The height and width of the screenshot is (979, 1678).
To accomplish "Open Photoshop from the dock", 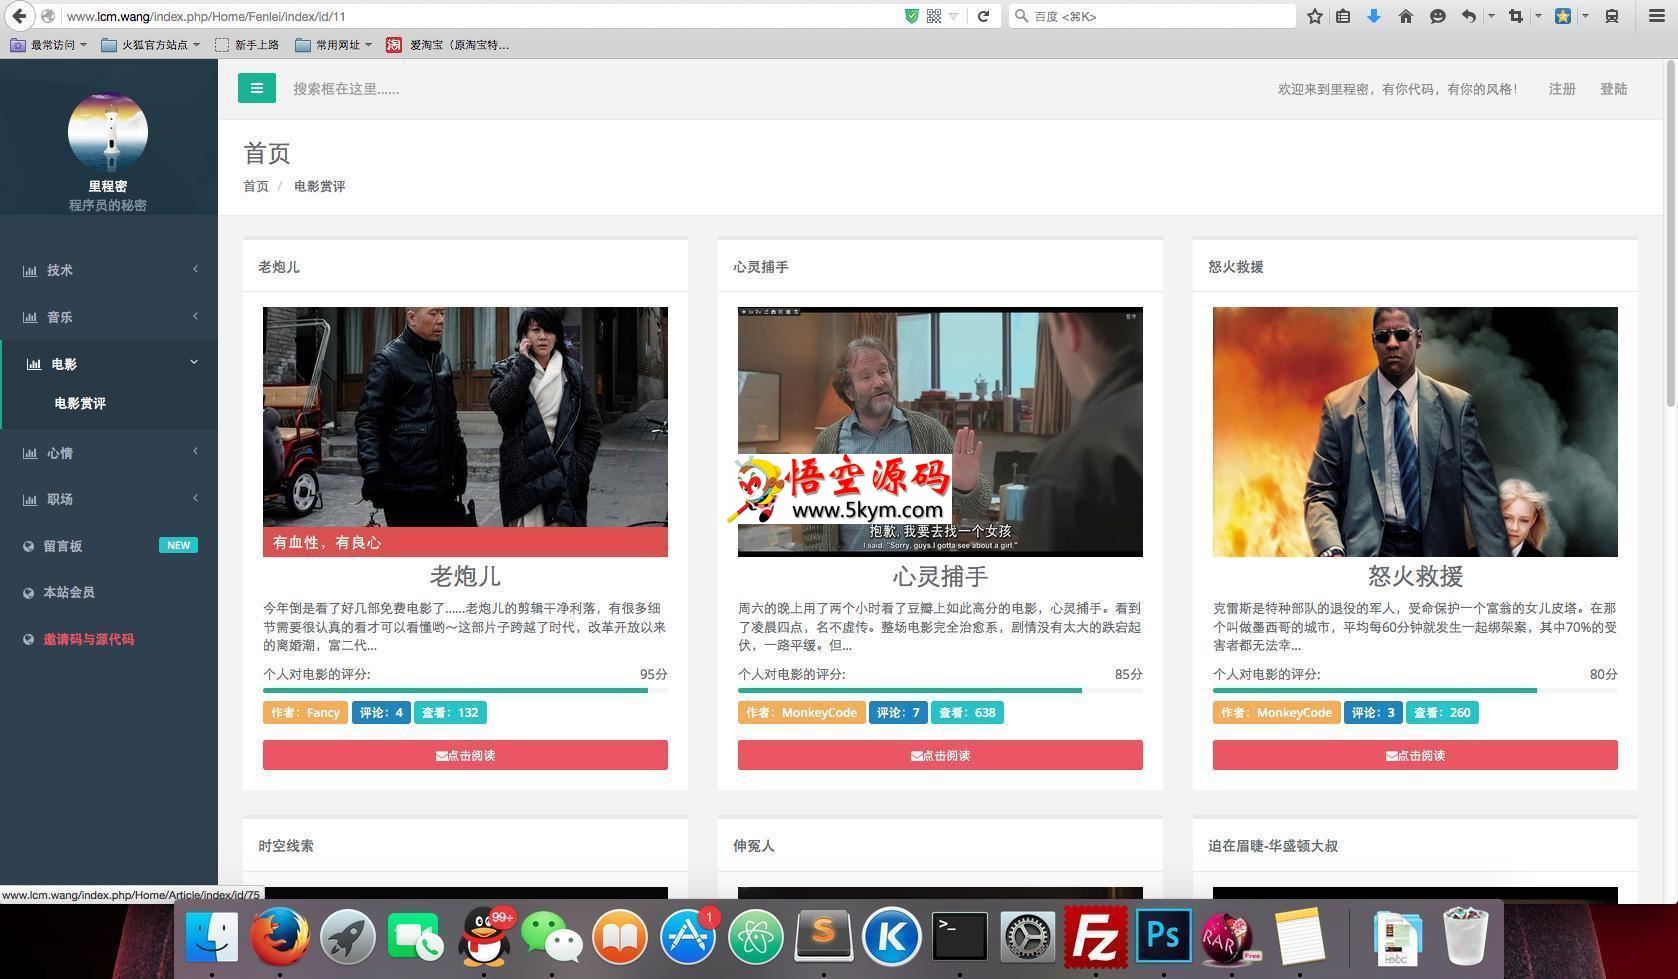I will 1164,937.
